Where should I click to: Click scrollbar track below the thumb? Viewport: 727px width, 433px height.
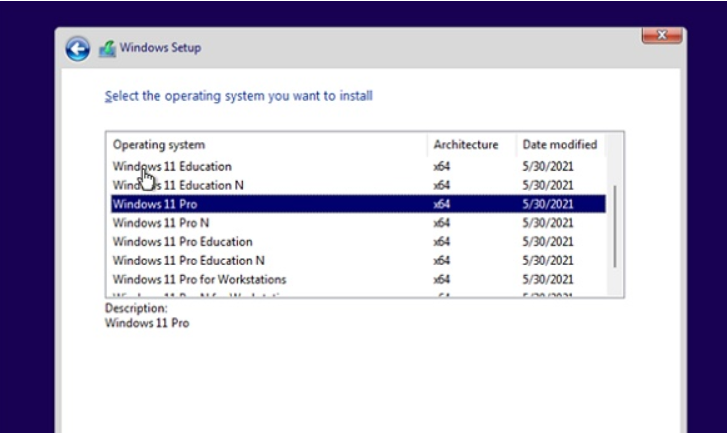point(615,282)
